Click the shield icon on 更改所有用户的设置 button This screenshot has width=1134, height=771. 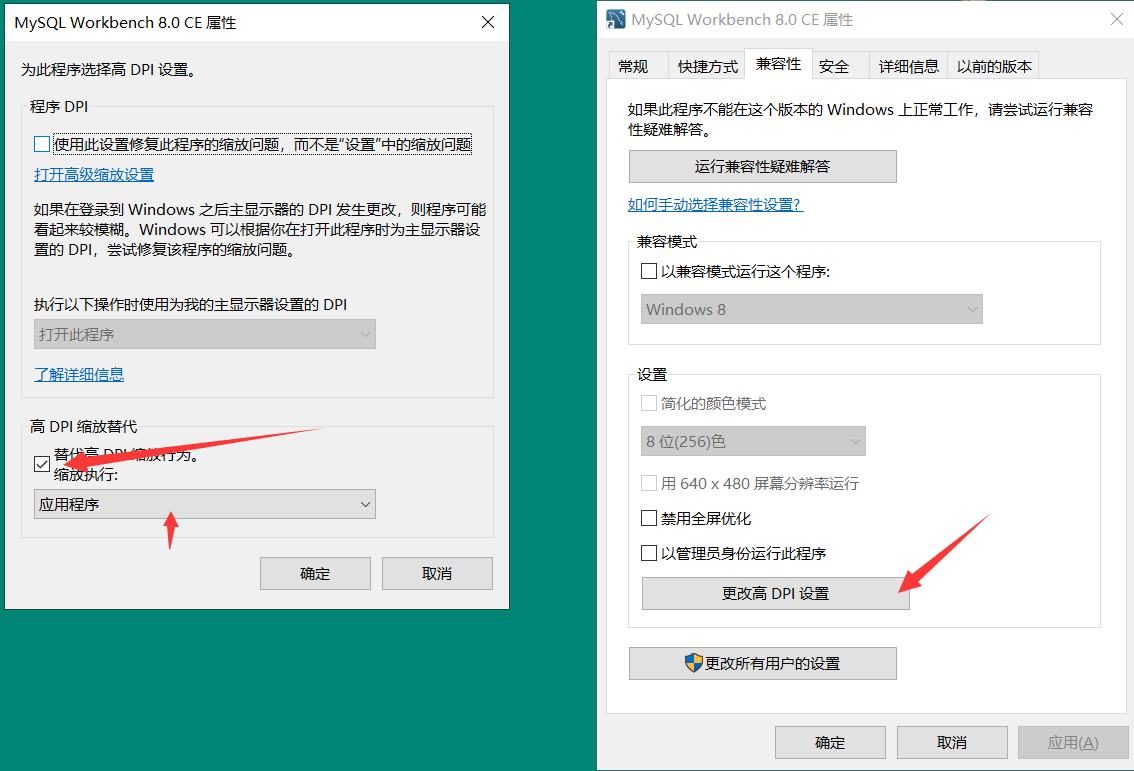pos(694,663)
